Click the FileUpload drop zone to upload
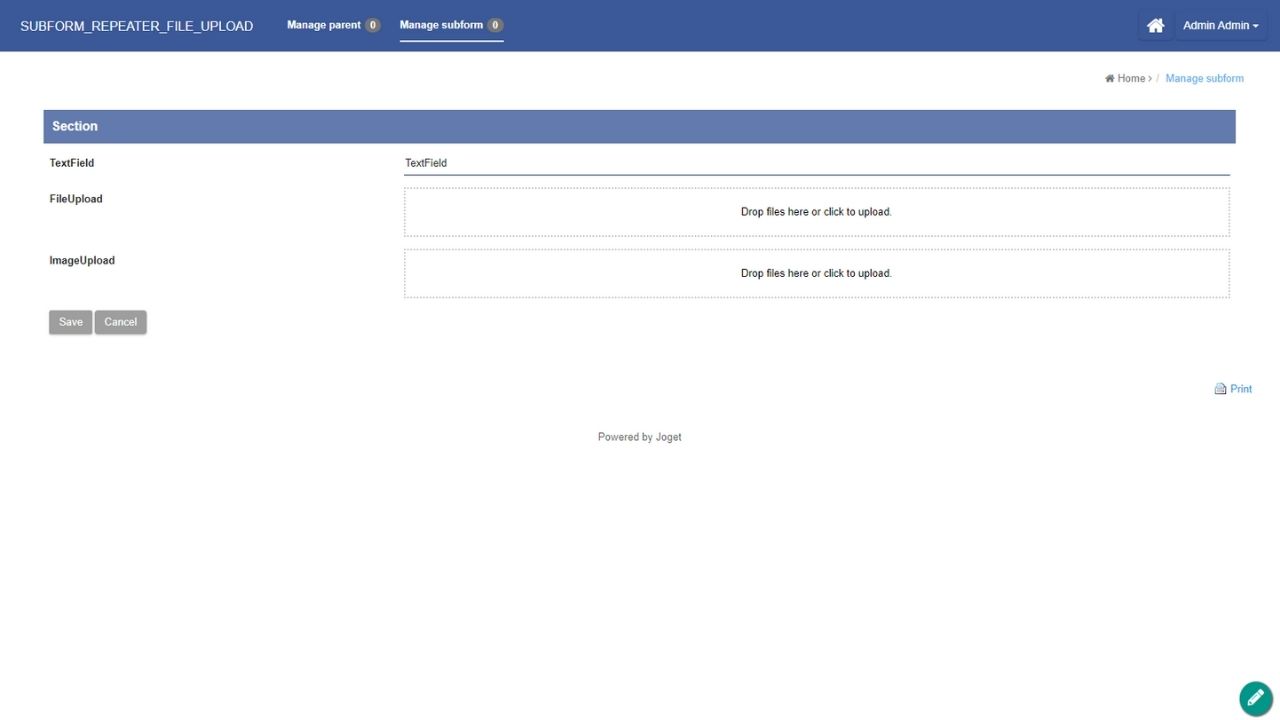Screen dimensions: 1280x720 click(816, 212)
